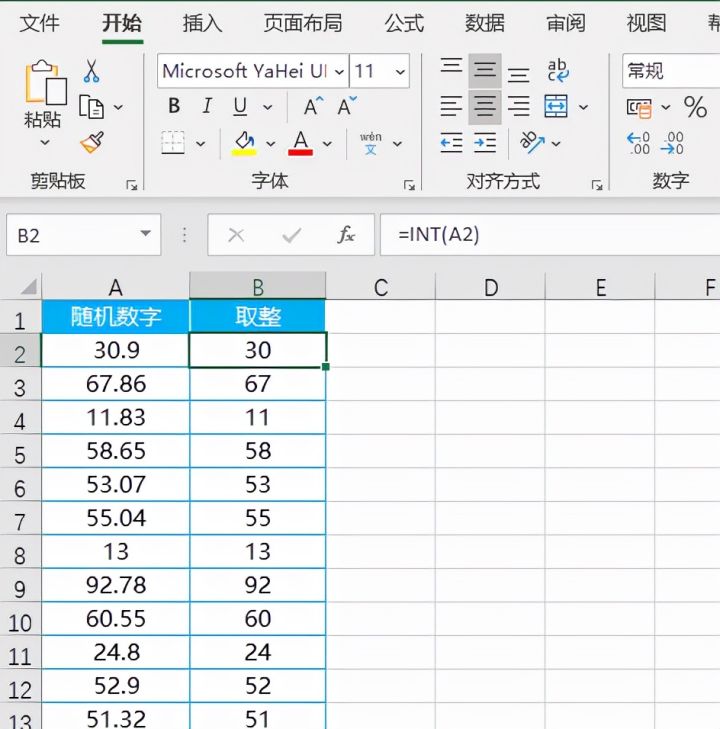Click the wén phonetic guide icon
The height and width of the screenshot is (729, 720).
click(x=370, y=143)
